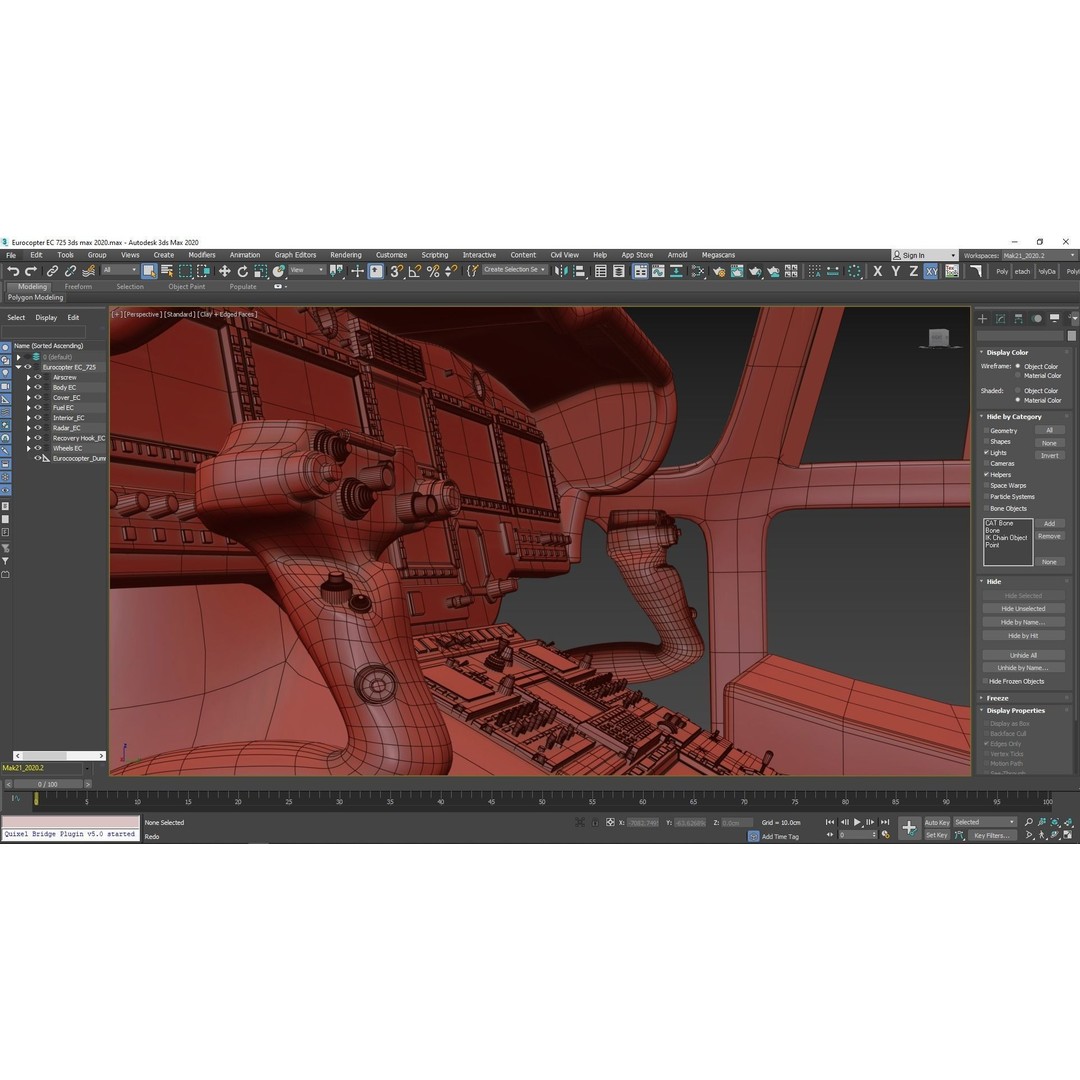Jump to the animation start
This screenshot has height=1080, width=1080.
830,822
